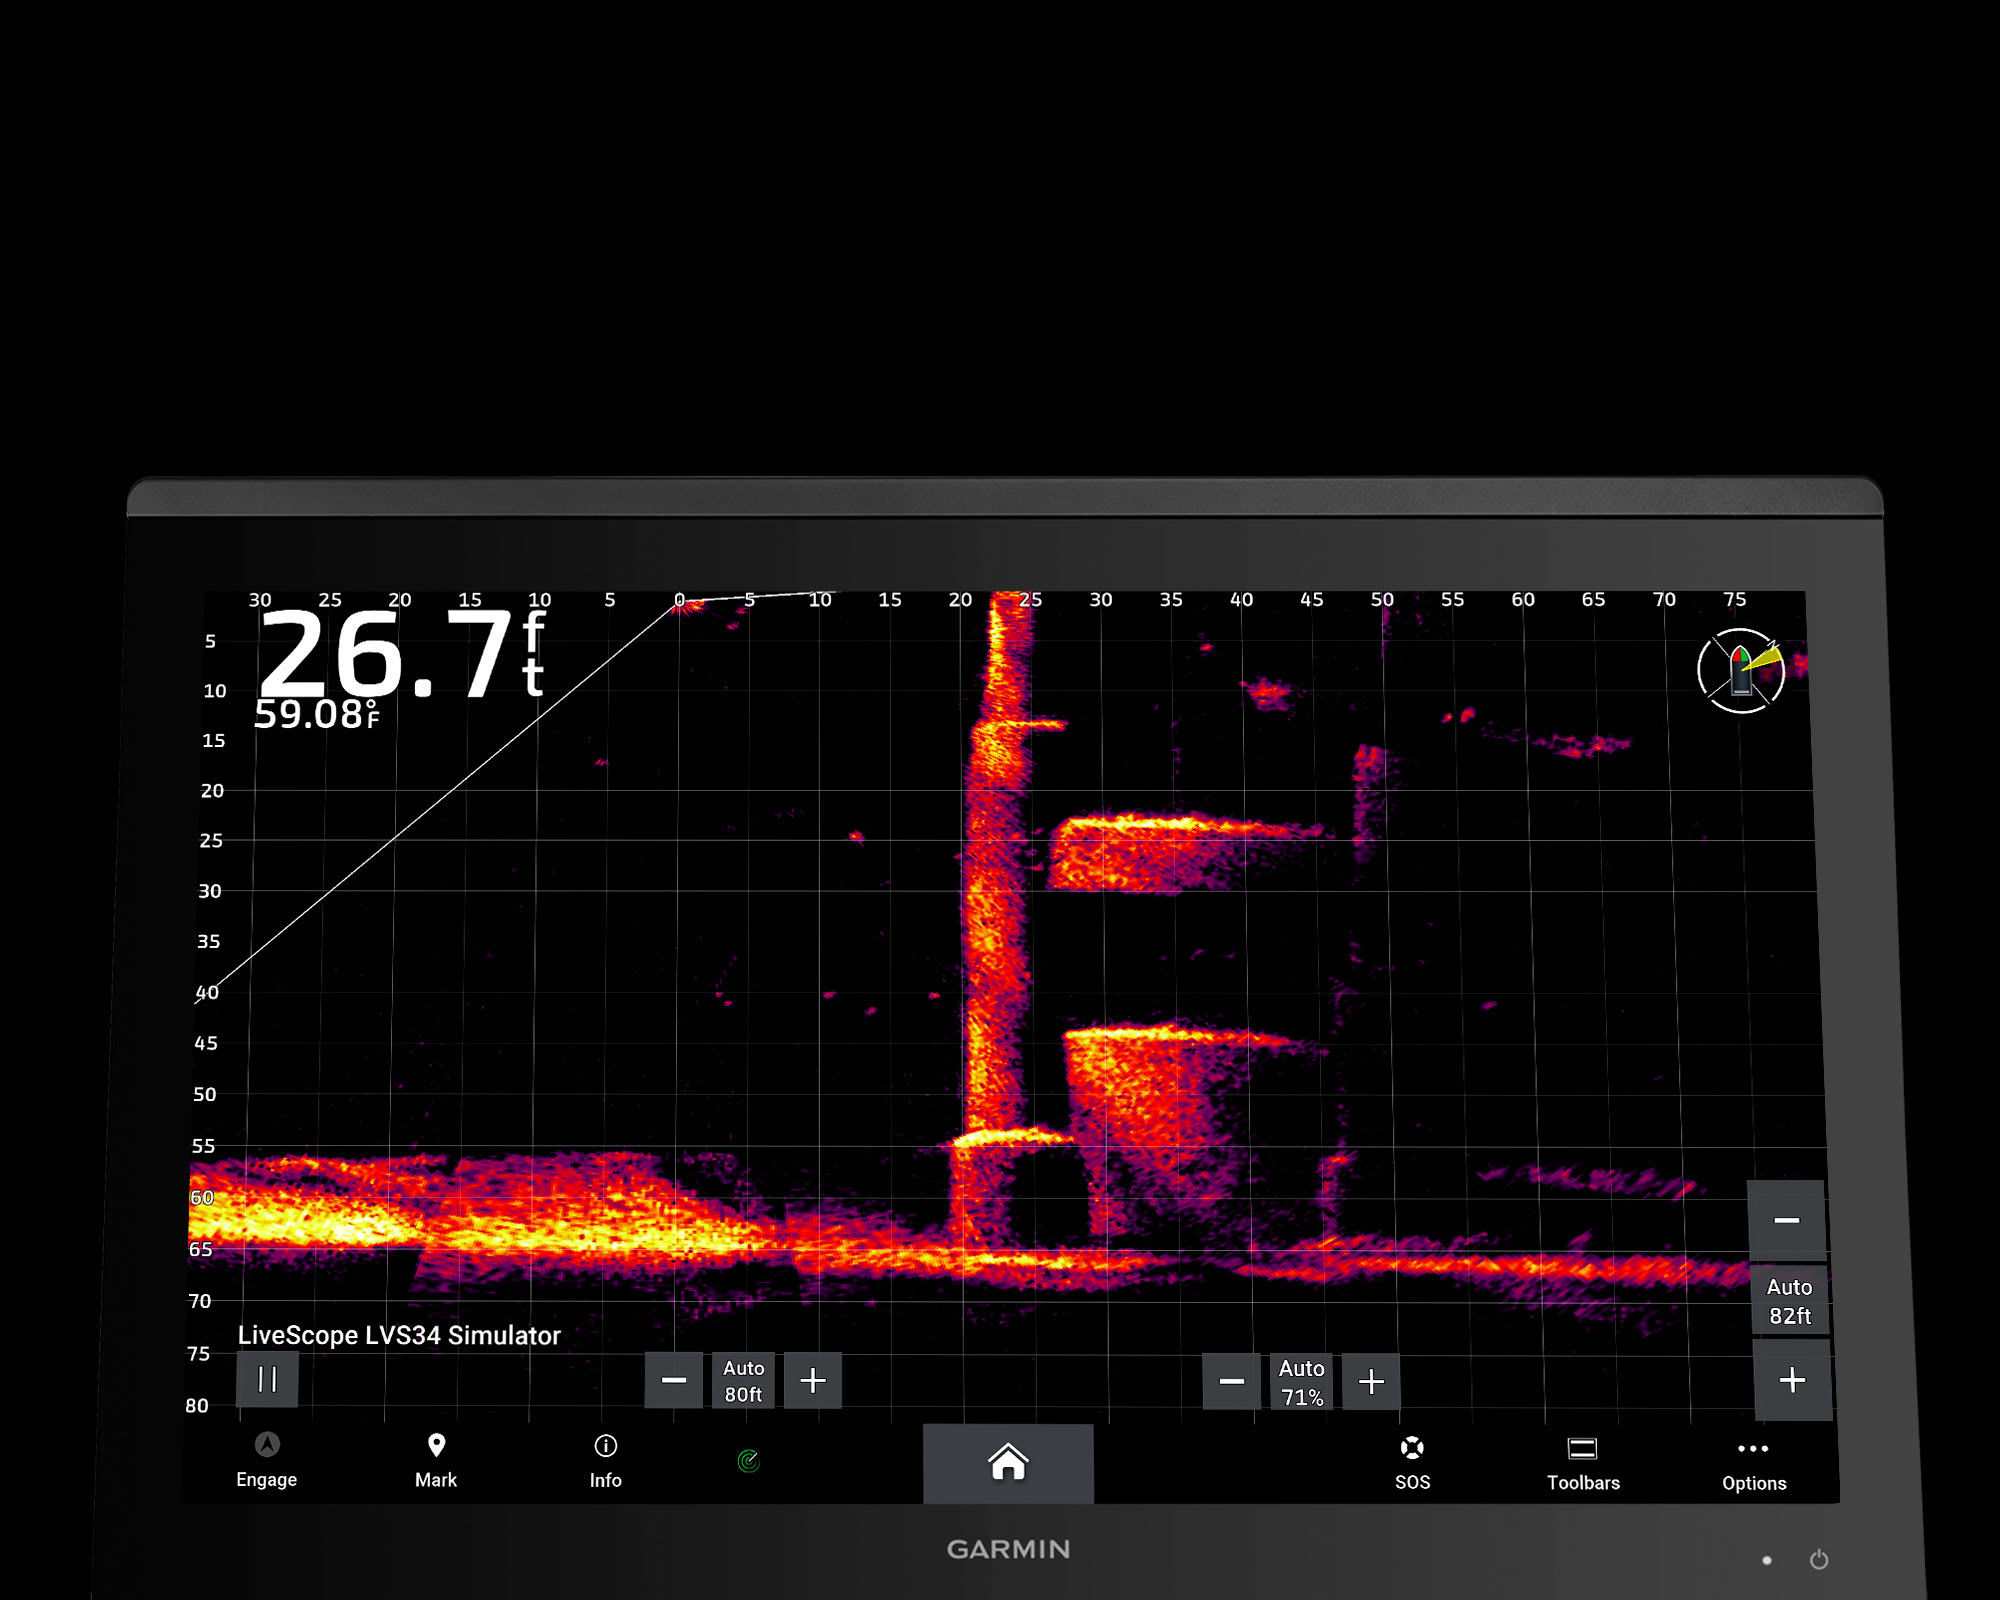Click the green radar sonar status icon
The image size is (2000, 1600).
coord(748,1461)
